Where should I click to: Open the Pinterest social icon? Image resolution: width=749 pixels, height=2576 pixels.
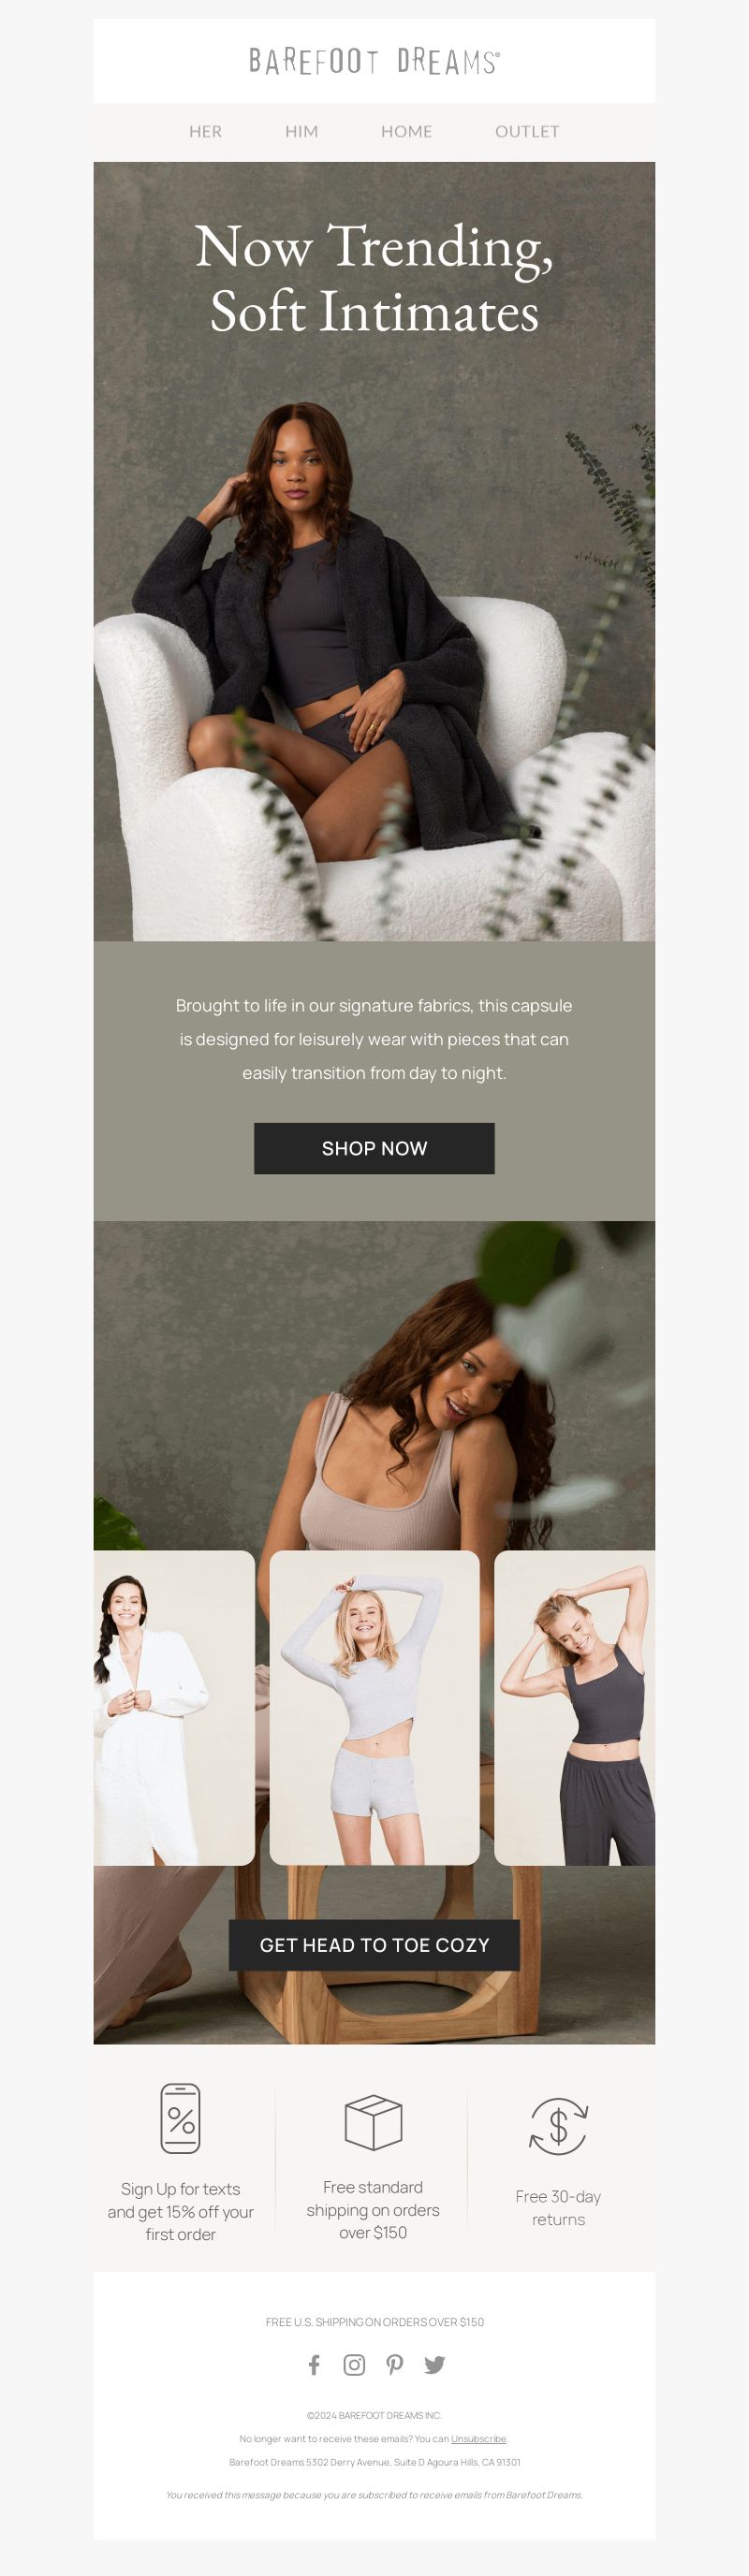tap(395, 2364)
